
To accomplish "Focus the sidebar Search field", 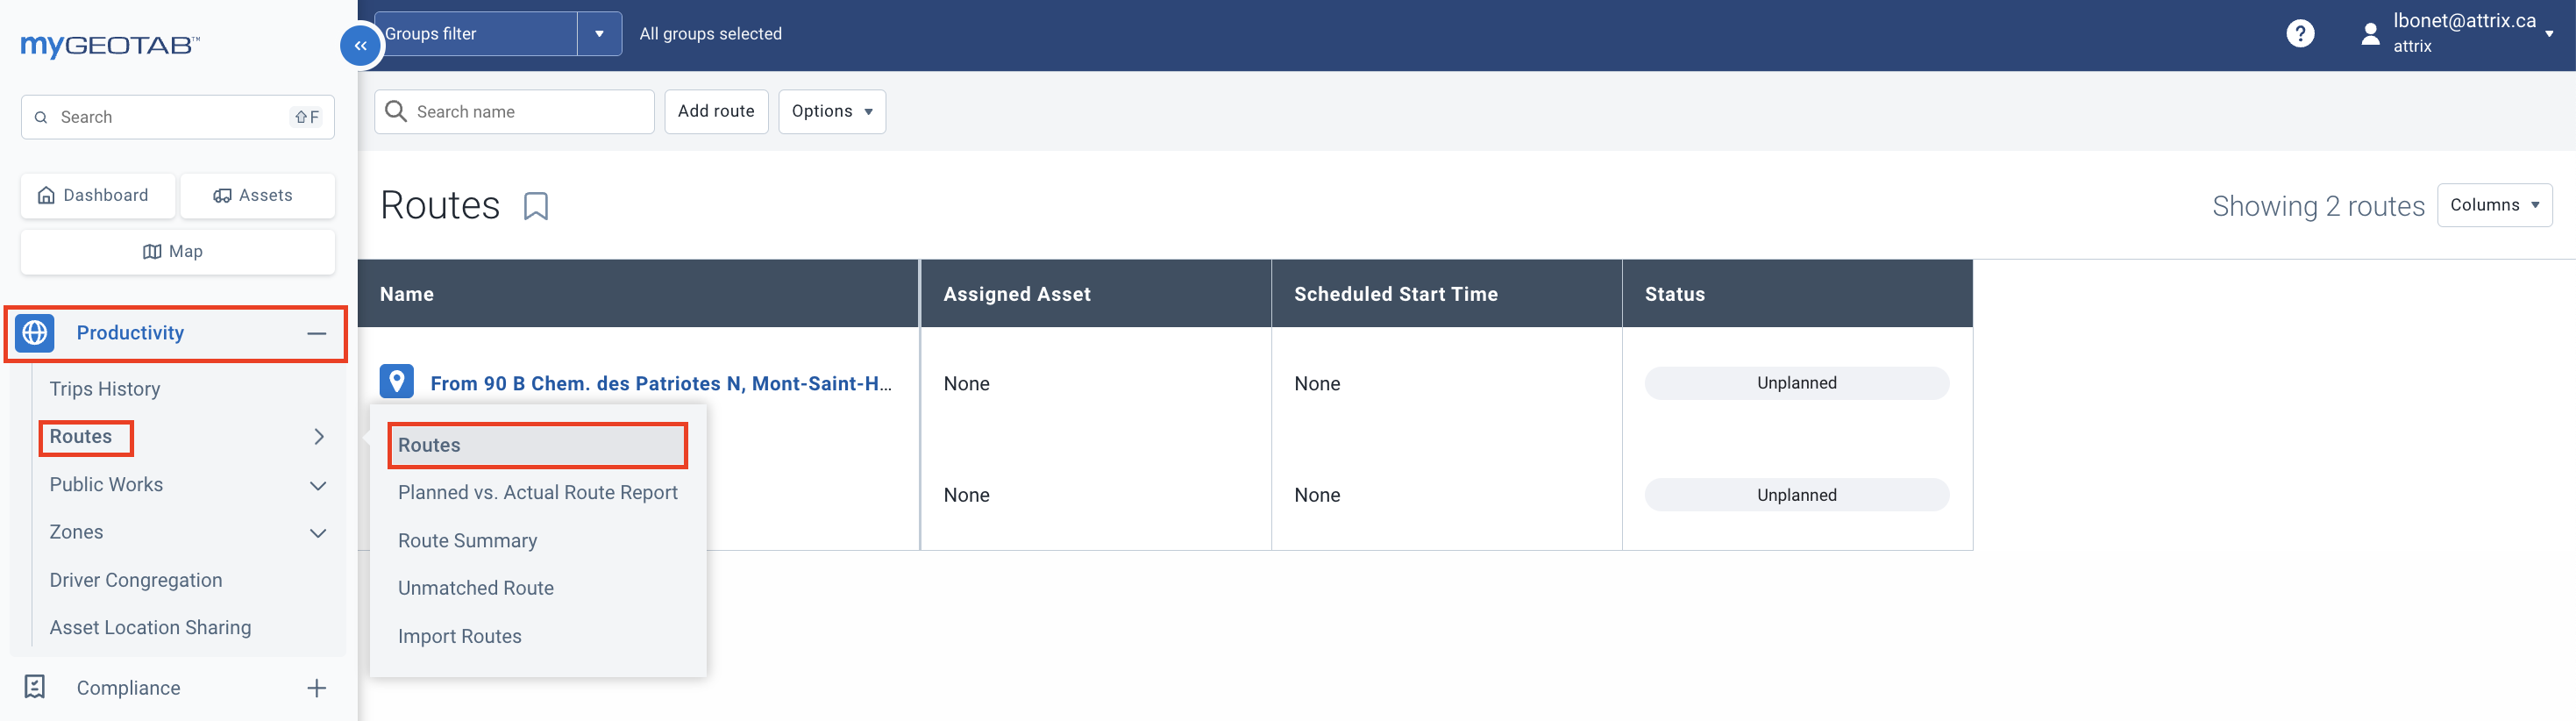I will (x=178, y=117).
